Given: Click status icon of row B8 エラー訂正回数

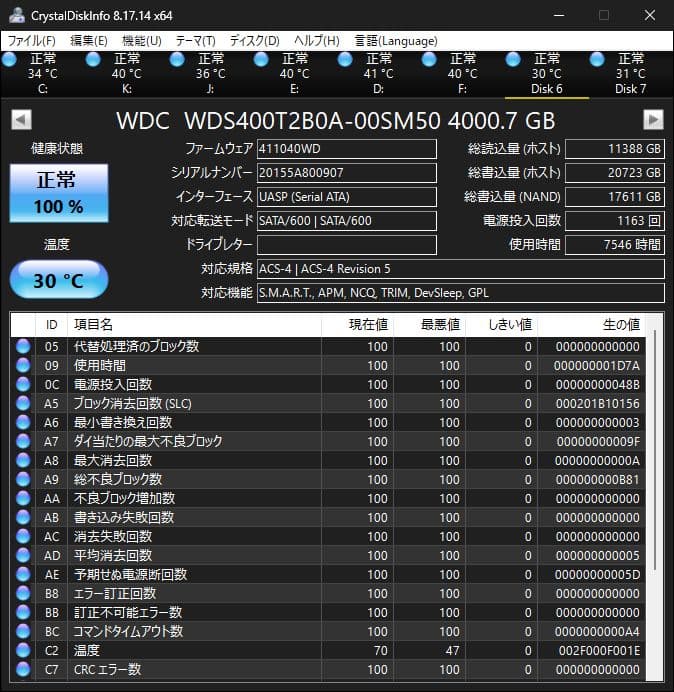Looking at the screenshot, I should pyautogui.click(x=23, y=593).
